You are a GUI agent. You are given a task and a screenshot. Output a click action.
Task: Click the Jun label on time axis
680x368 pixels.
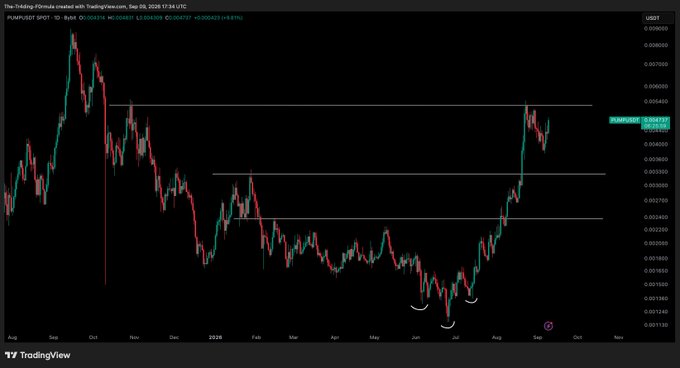416,337
